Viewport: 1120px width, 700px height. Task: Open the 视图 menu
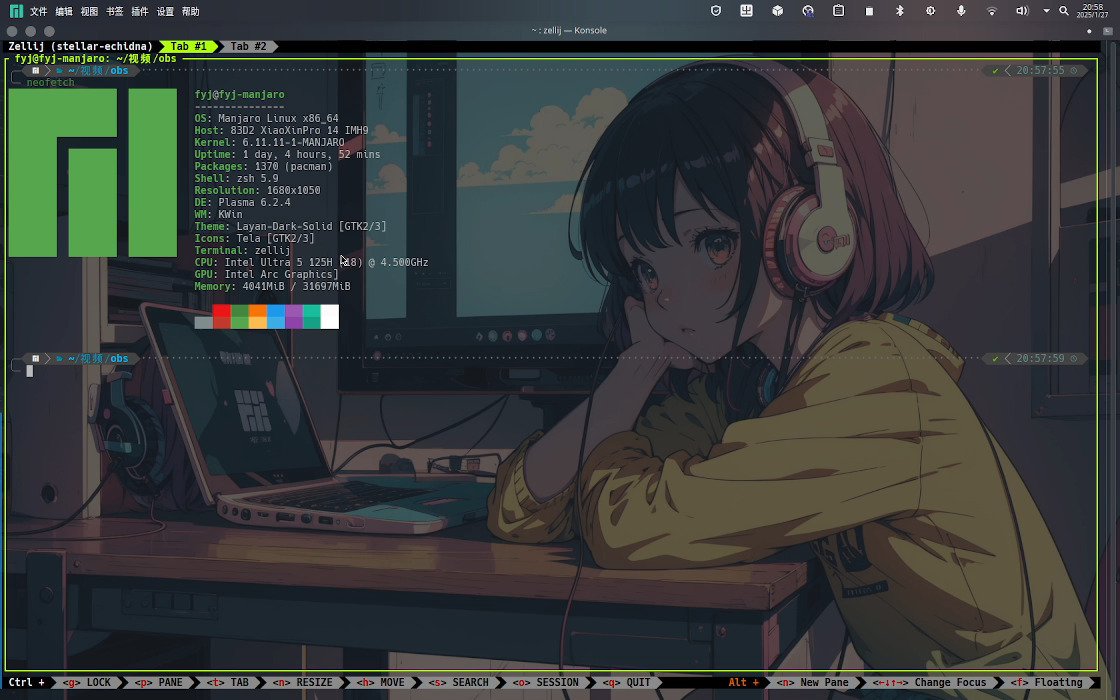point(89,11)
